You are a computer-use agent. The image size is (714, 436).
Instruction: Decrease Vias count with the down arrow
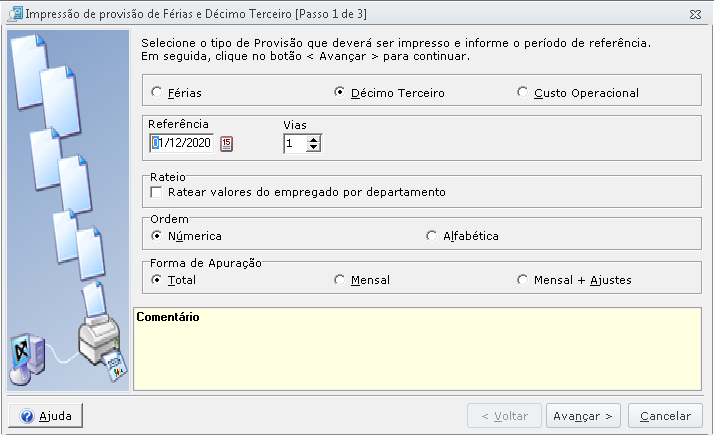click(313, 148)
